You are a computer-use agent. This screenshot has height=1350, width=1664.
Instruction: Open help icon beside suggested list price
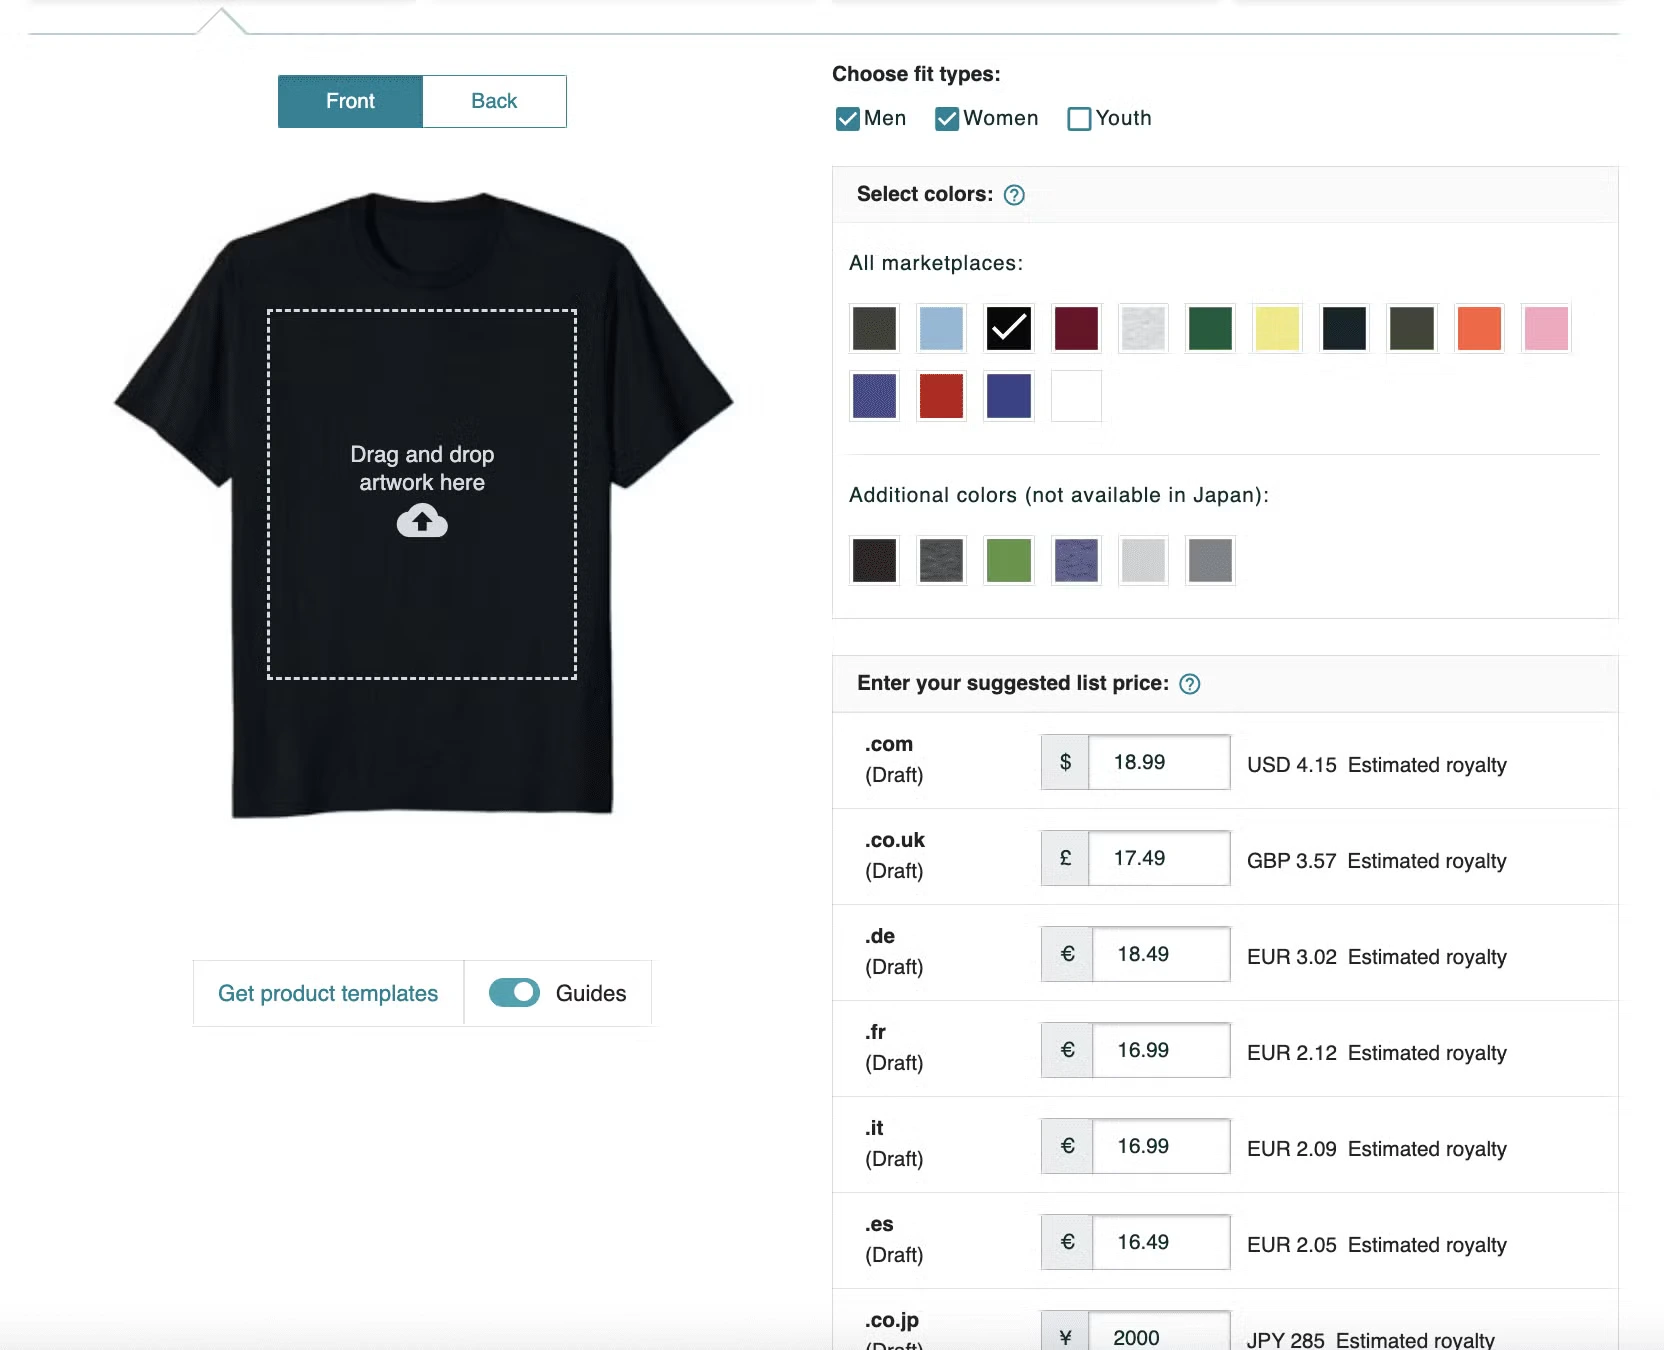coord(1189,684)
